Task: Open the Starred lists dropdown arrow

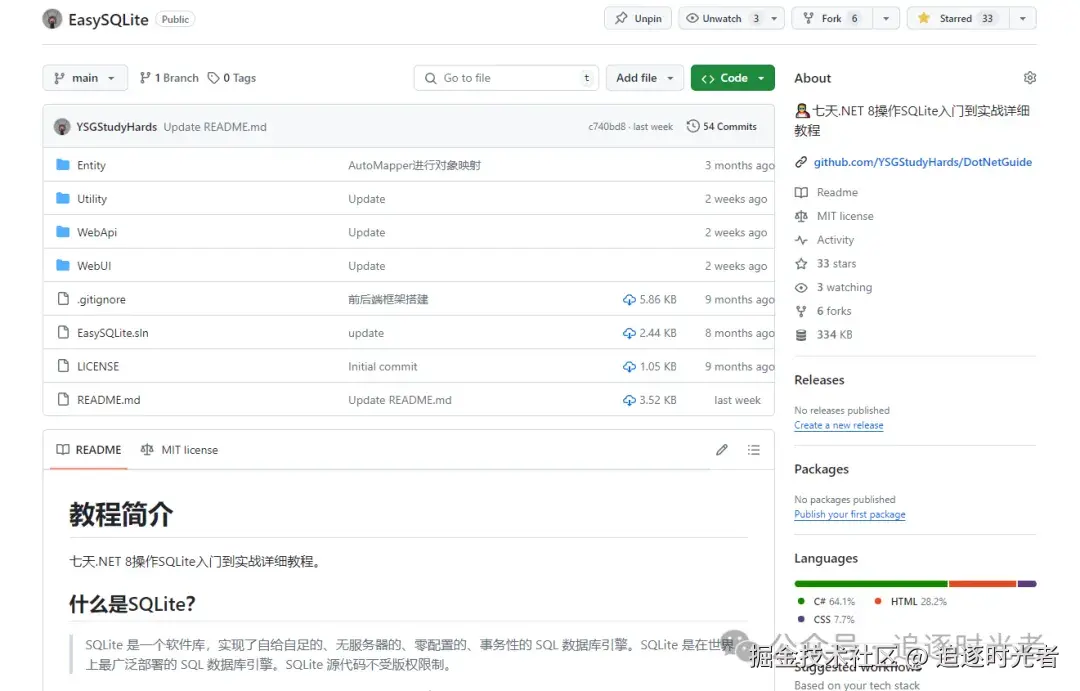Action: coord(1023,19)
